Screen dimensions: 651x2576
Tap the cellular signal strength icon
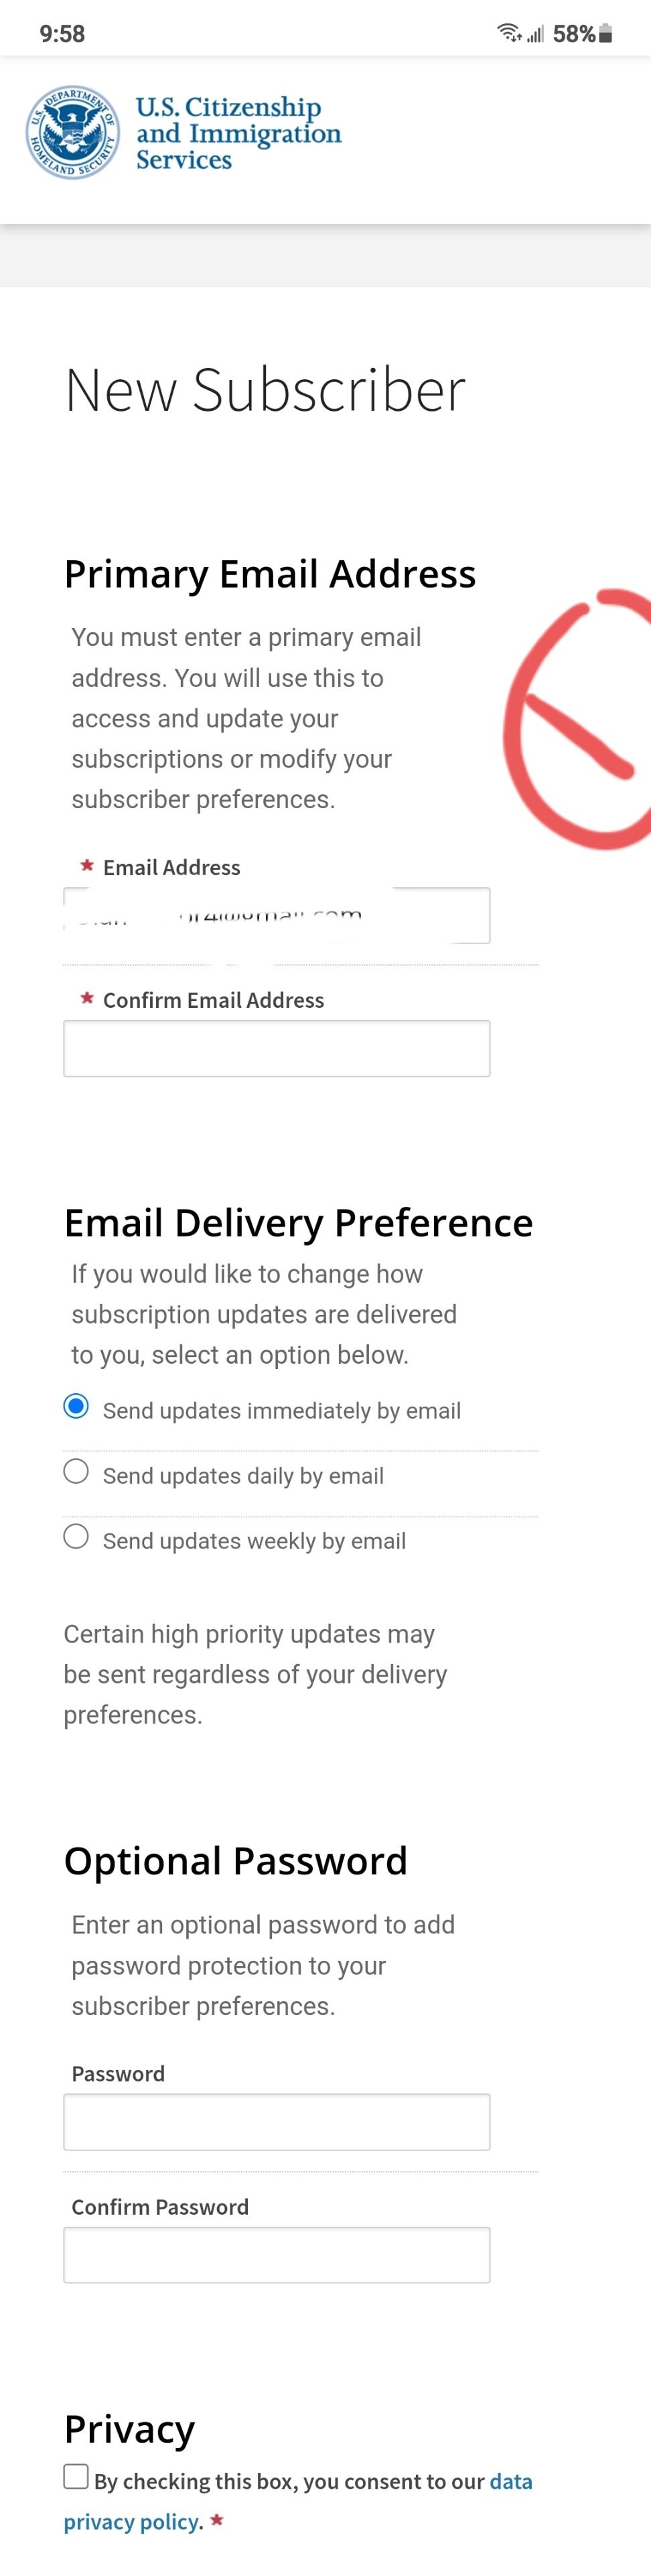pyautogui.click(x=536, y=34)
